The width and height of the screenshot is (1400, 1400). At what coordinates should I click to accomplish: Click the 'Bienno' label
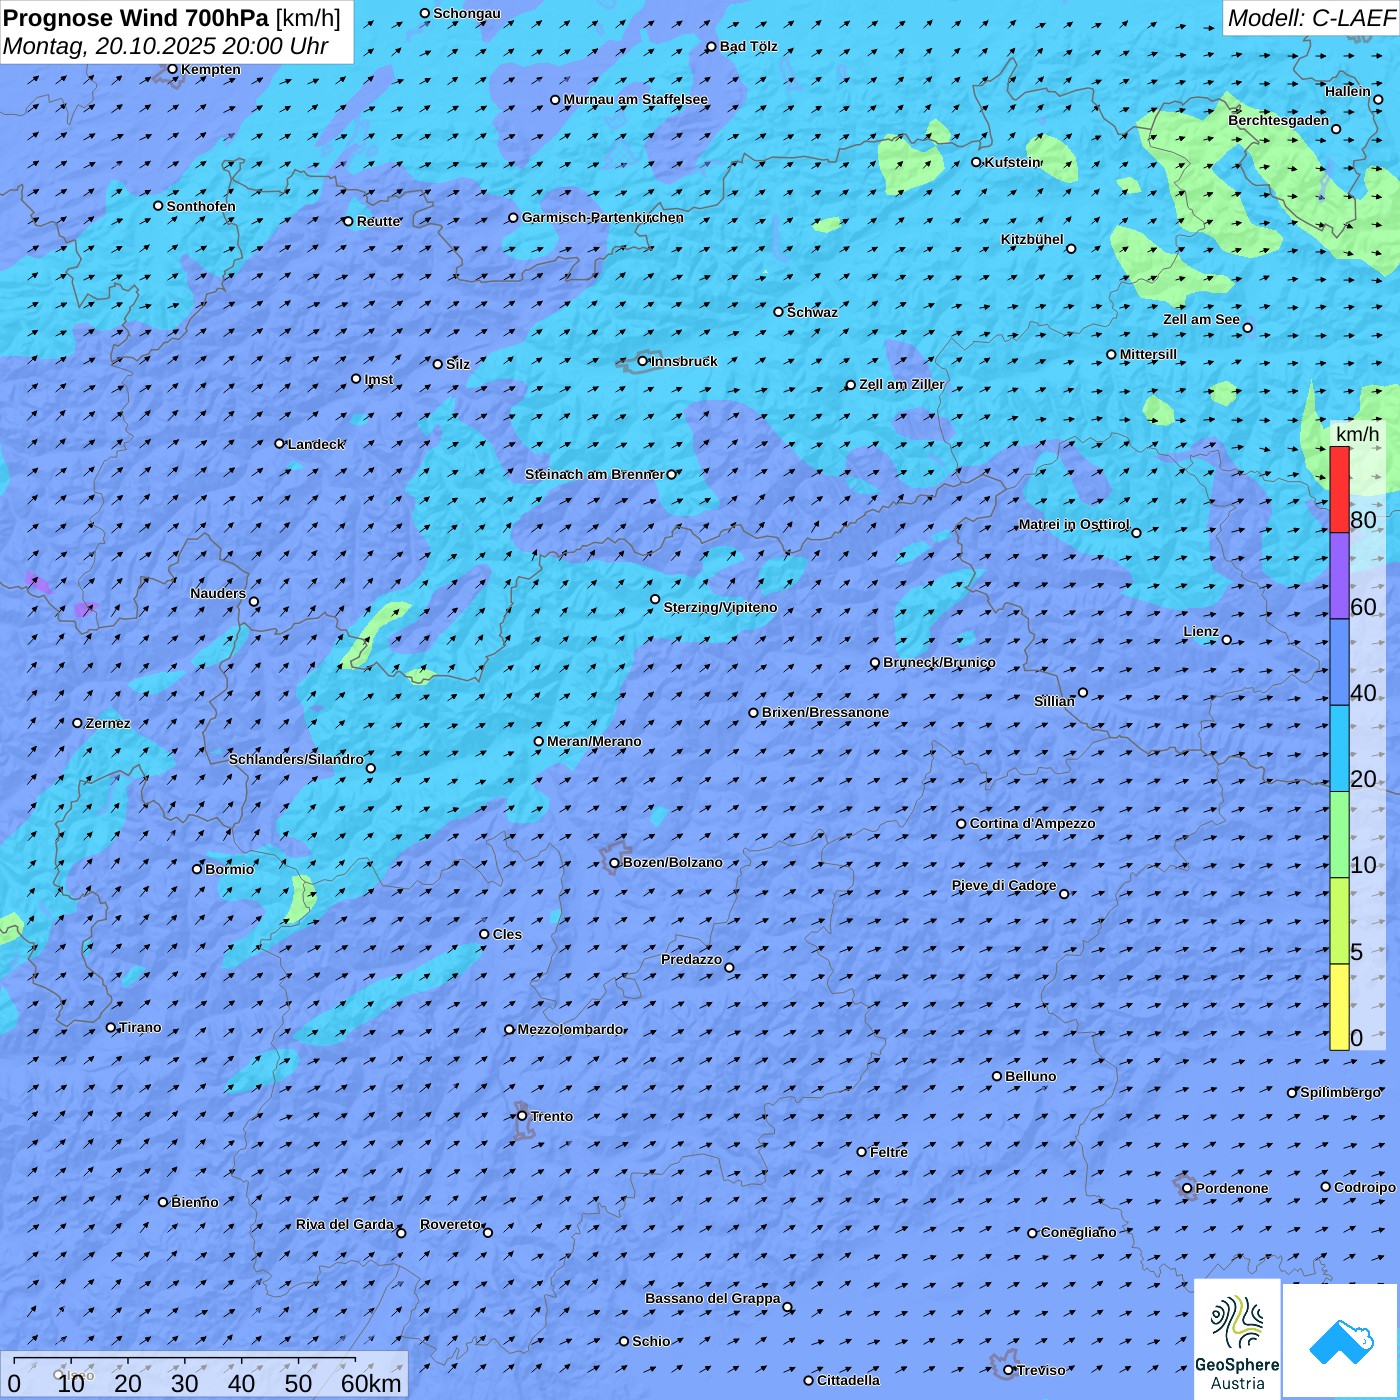(194, 1202)
